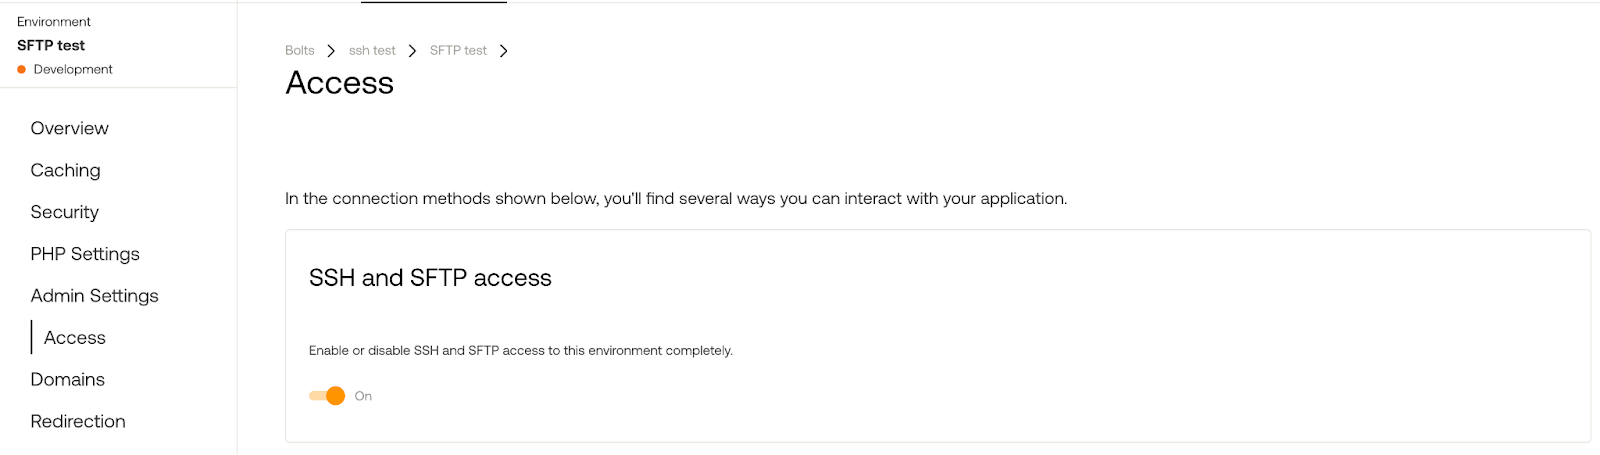1600x455 pixels.
Task: Toggle the SSH and SFTP access switch
Action: coord(327,396)
